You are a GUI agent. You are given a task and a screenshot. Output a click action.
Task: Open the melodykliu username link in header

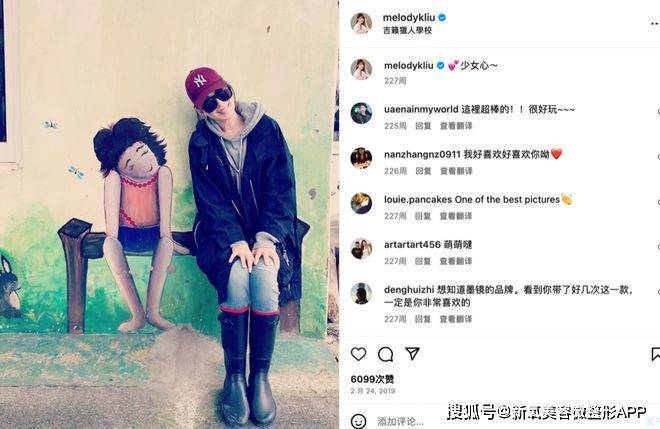tap(409, 18)
